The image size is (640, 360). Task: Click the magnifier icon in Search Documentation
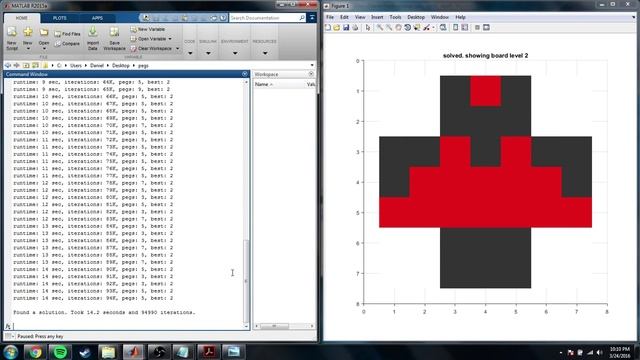(x=302, y=18)
